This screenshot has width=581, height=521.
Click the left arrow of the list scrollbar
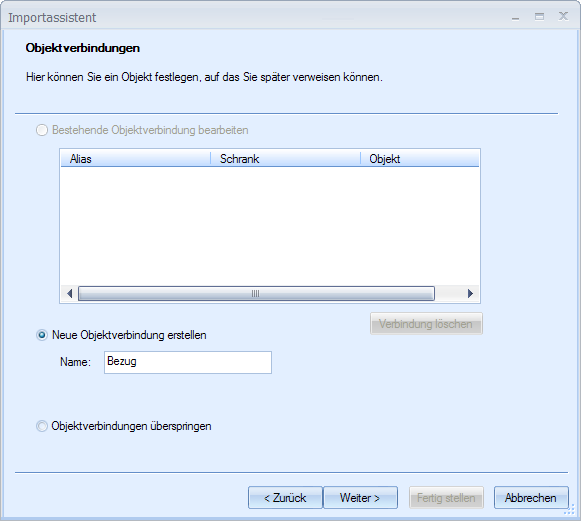pyautogui.click(x=69, y=293)
